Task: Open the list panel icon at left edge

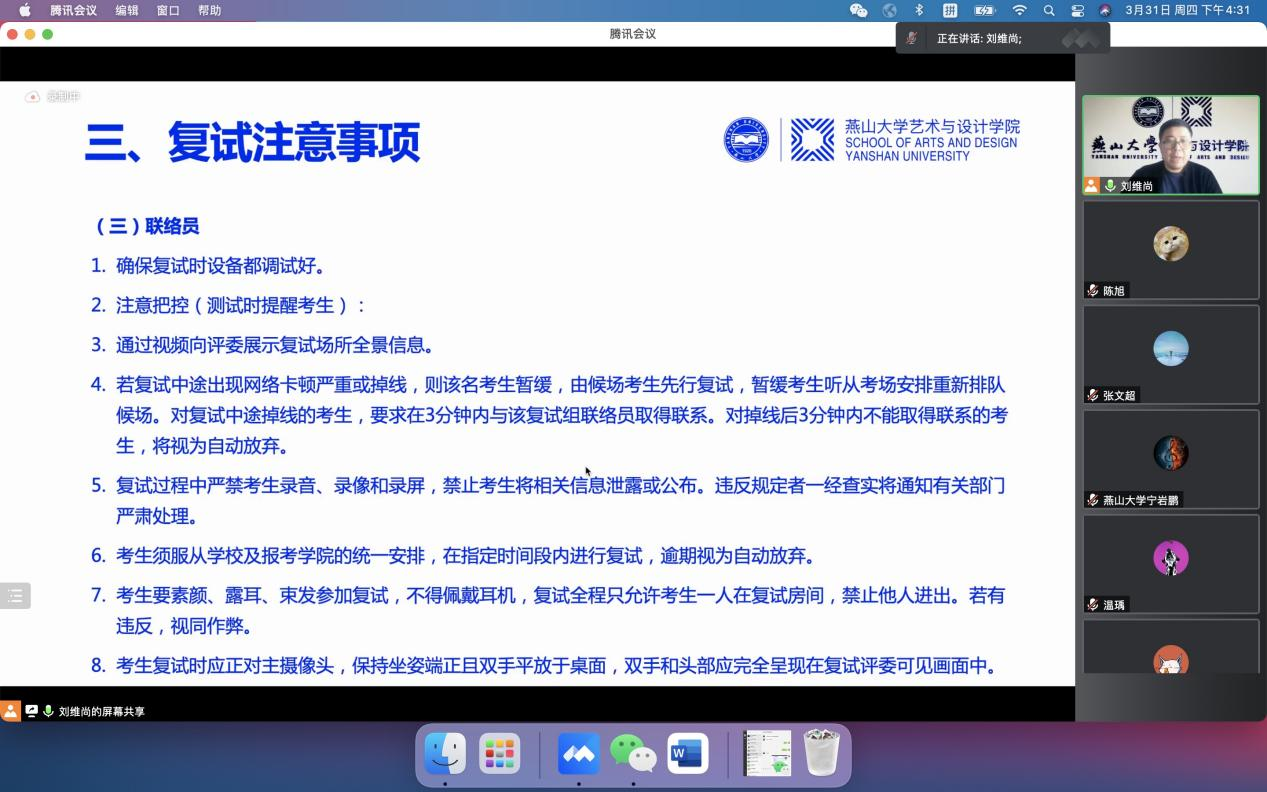Action: pyautogui.click(x=15, y=596)
